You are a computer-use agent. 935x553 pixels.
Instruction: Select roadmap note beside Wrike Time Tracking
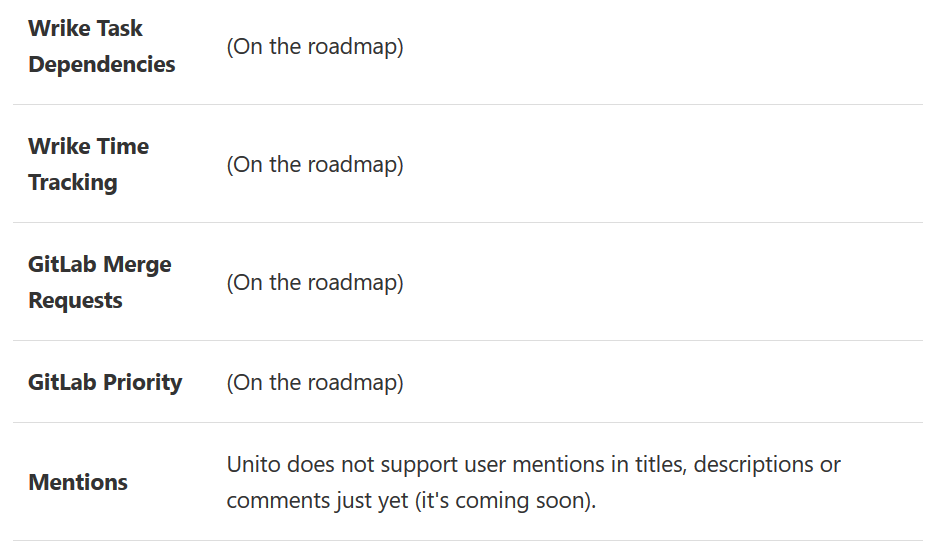[x=315, y=165]
